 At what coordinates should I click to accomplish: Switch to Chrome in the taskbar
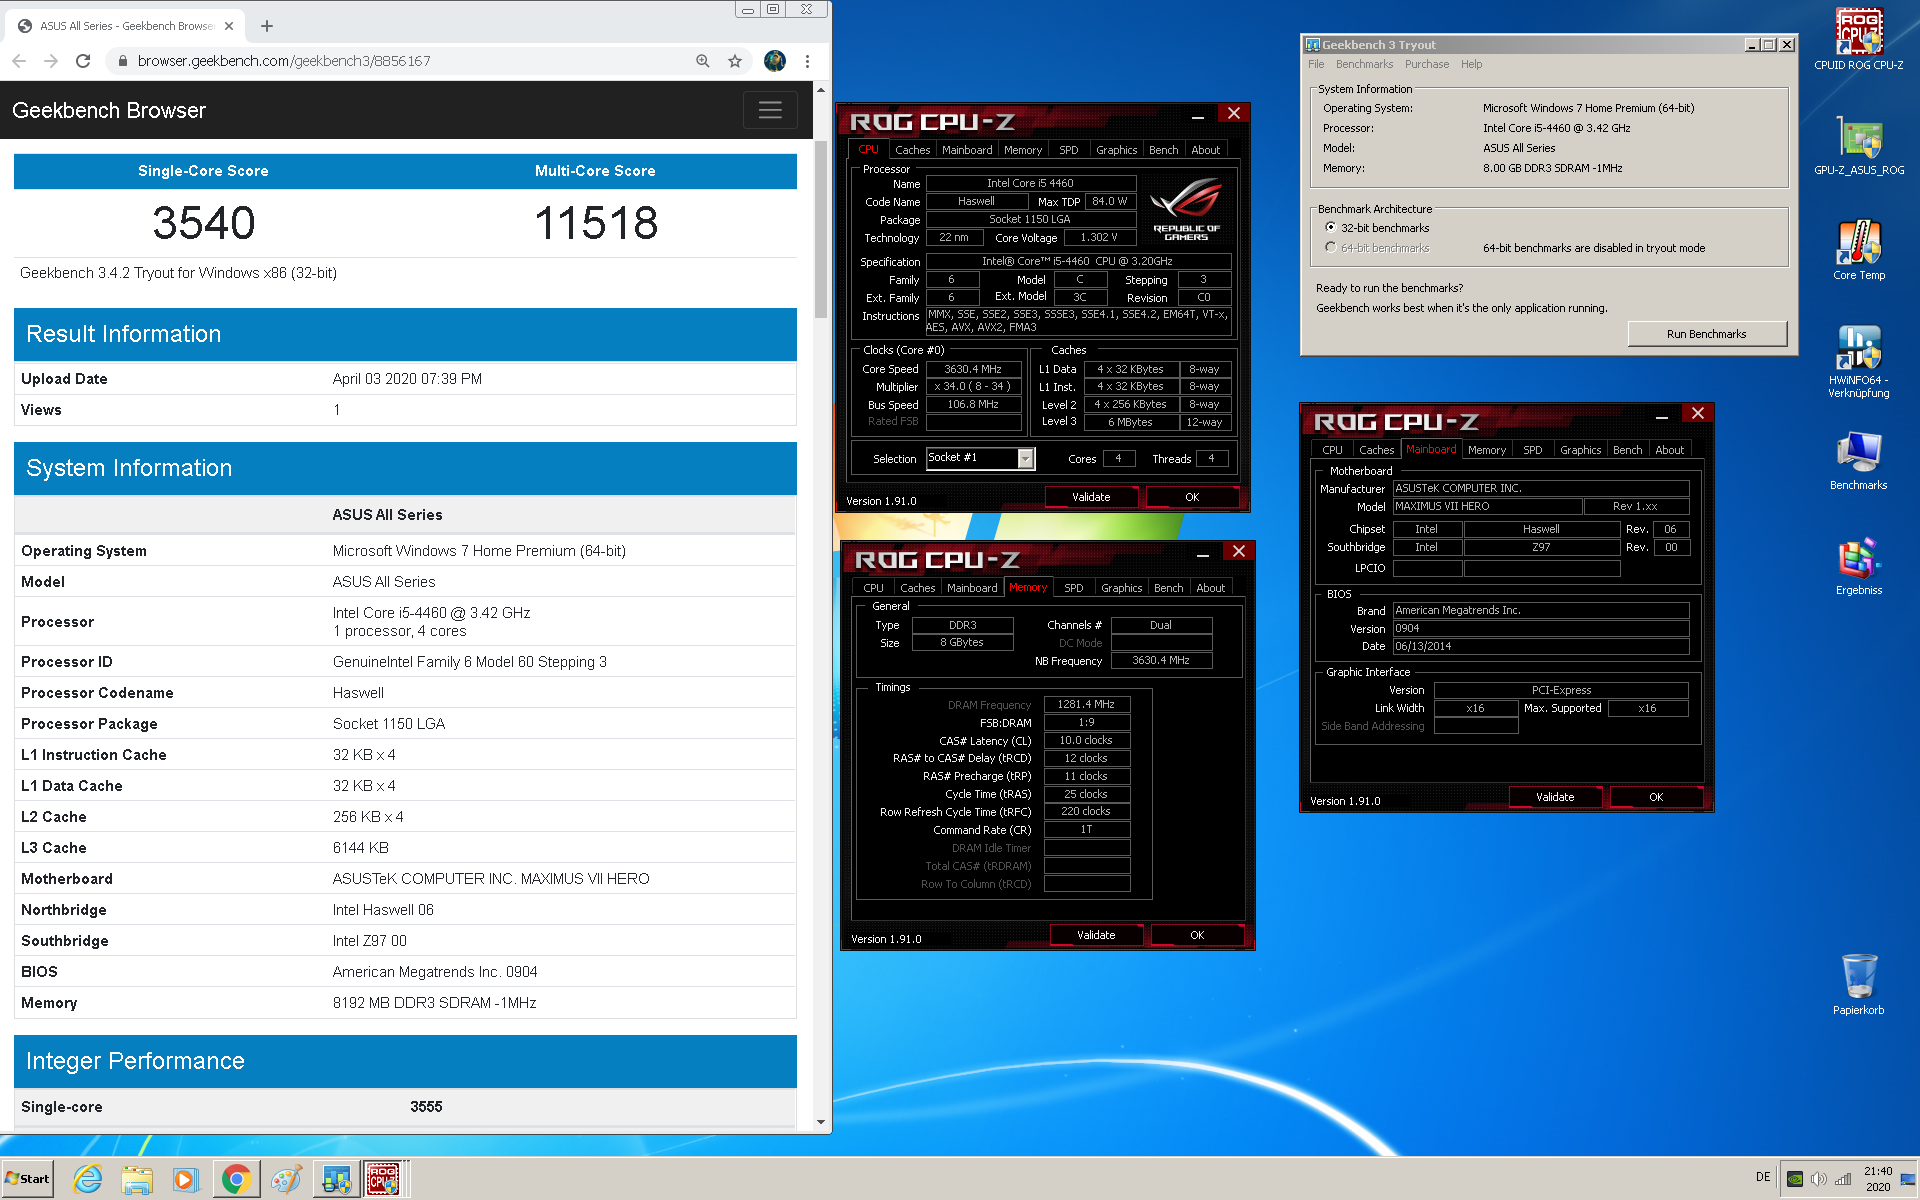coord(236,1179)
